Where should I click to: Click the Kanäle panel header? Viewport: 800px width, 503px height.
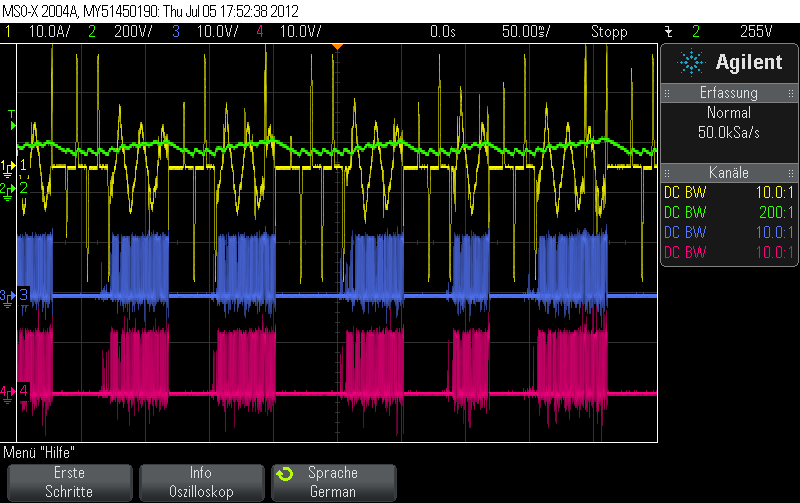tap(729, 172)
